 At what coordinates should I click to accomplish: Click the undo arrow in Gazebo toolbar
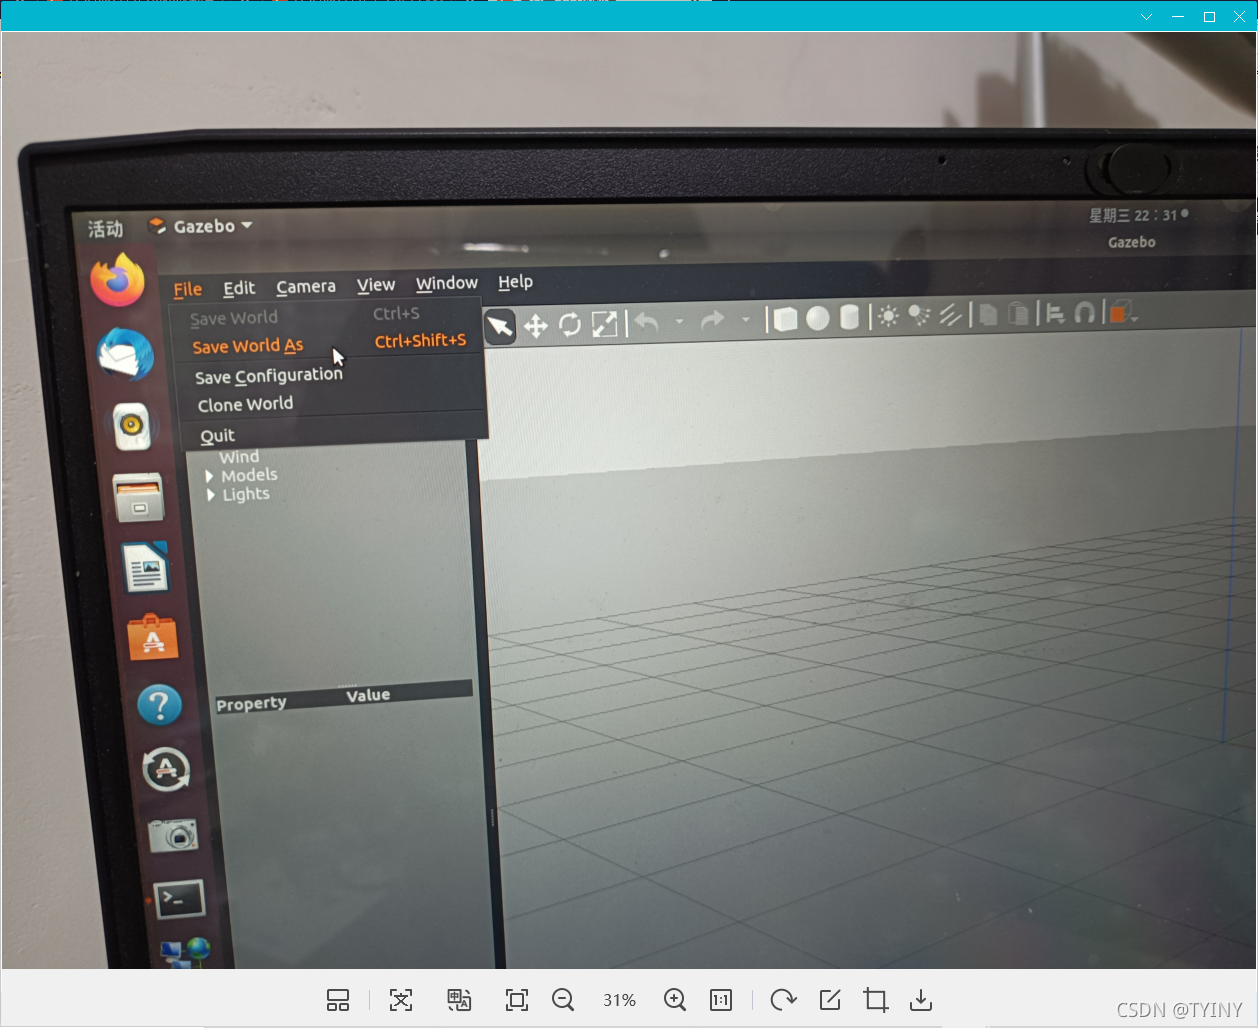click(647, 322)
